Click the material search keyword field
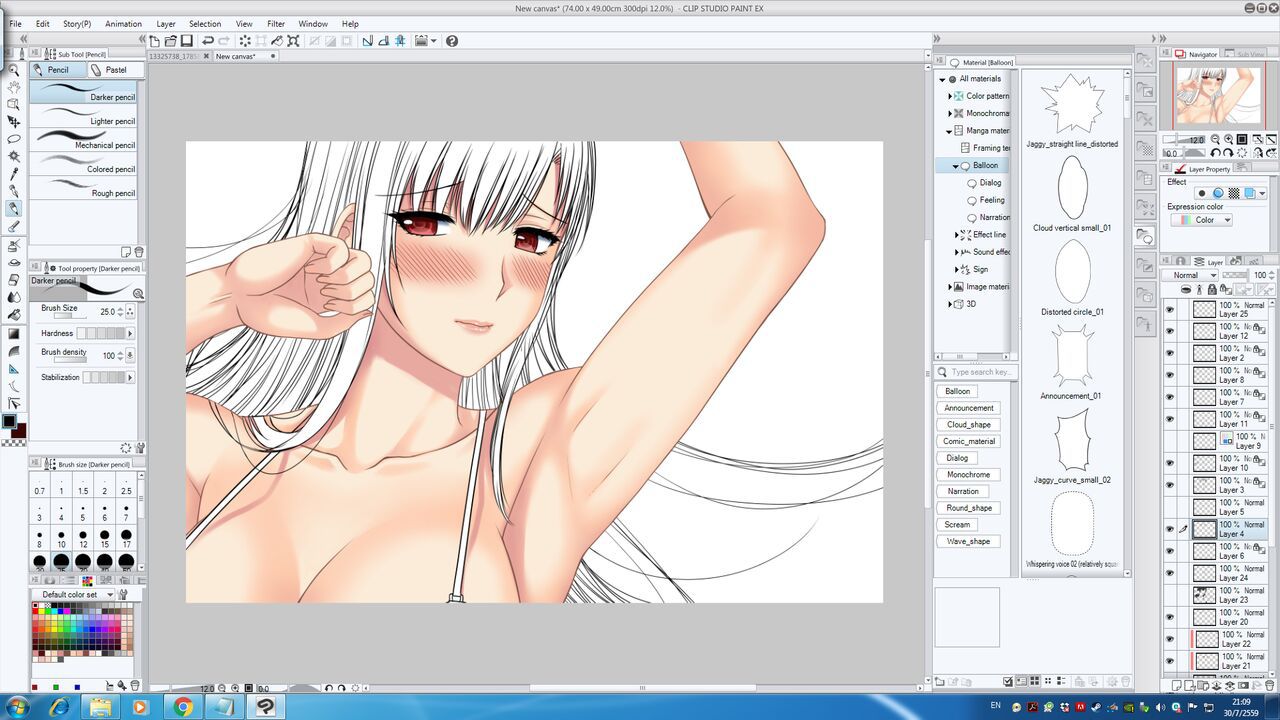The image size is (1280, 720). pyautogui.click(x=983, y=372)
